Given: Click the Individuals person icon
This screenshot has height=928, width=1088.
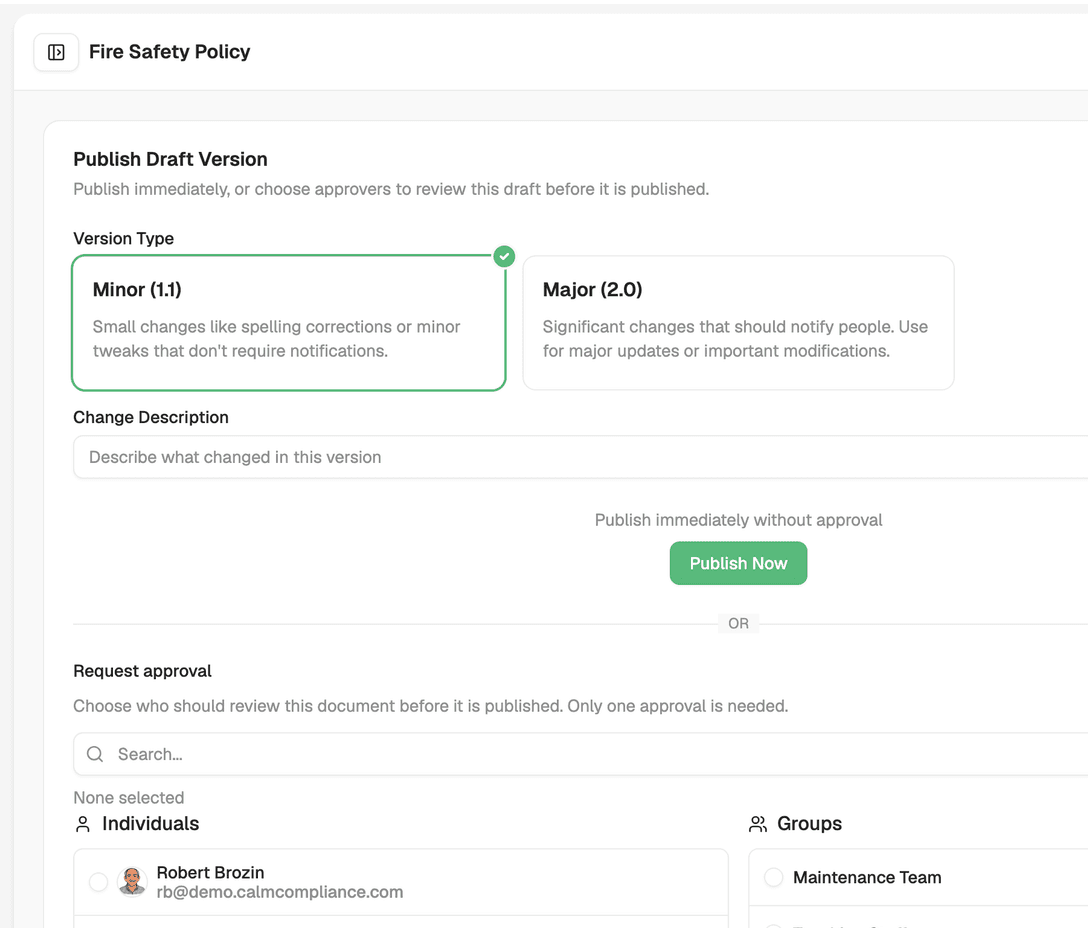Looking at the screenshot, I should tap(83, 824).
